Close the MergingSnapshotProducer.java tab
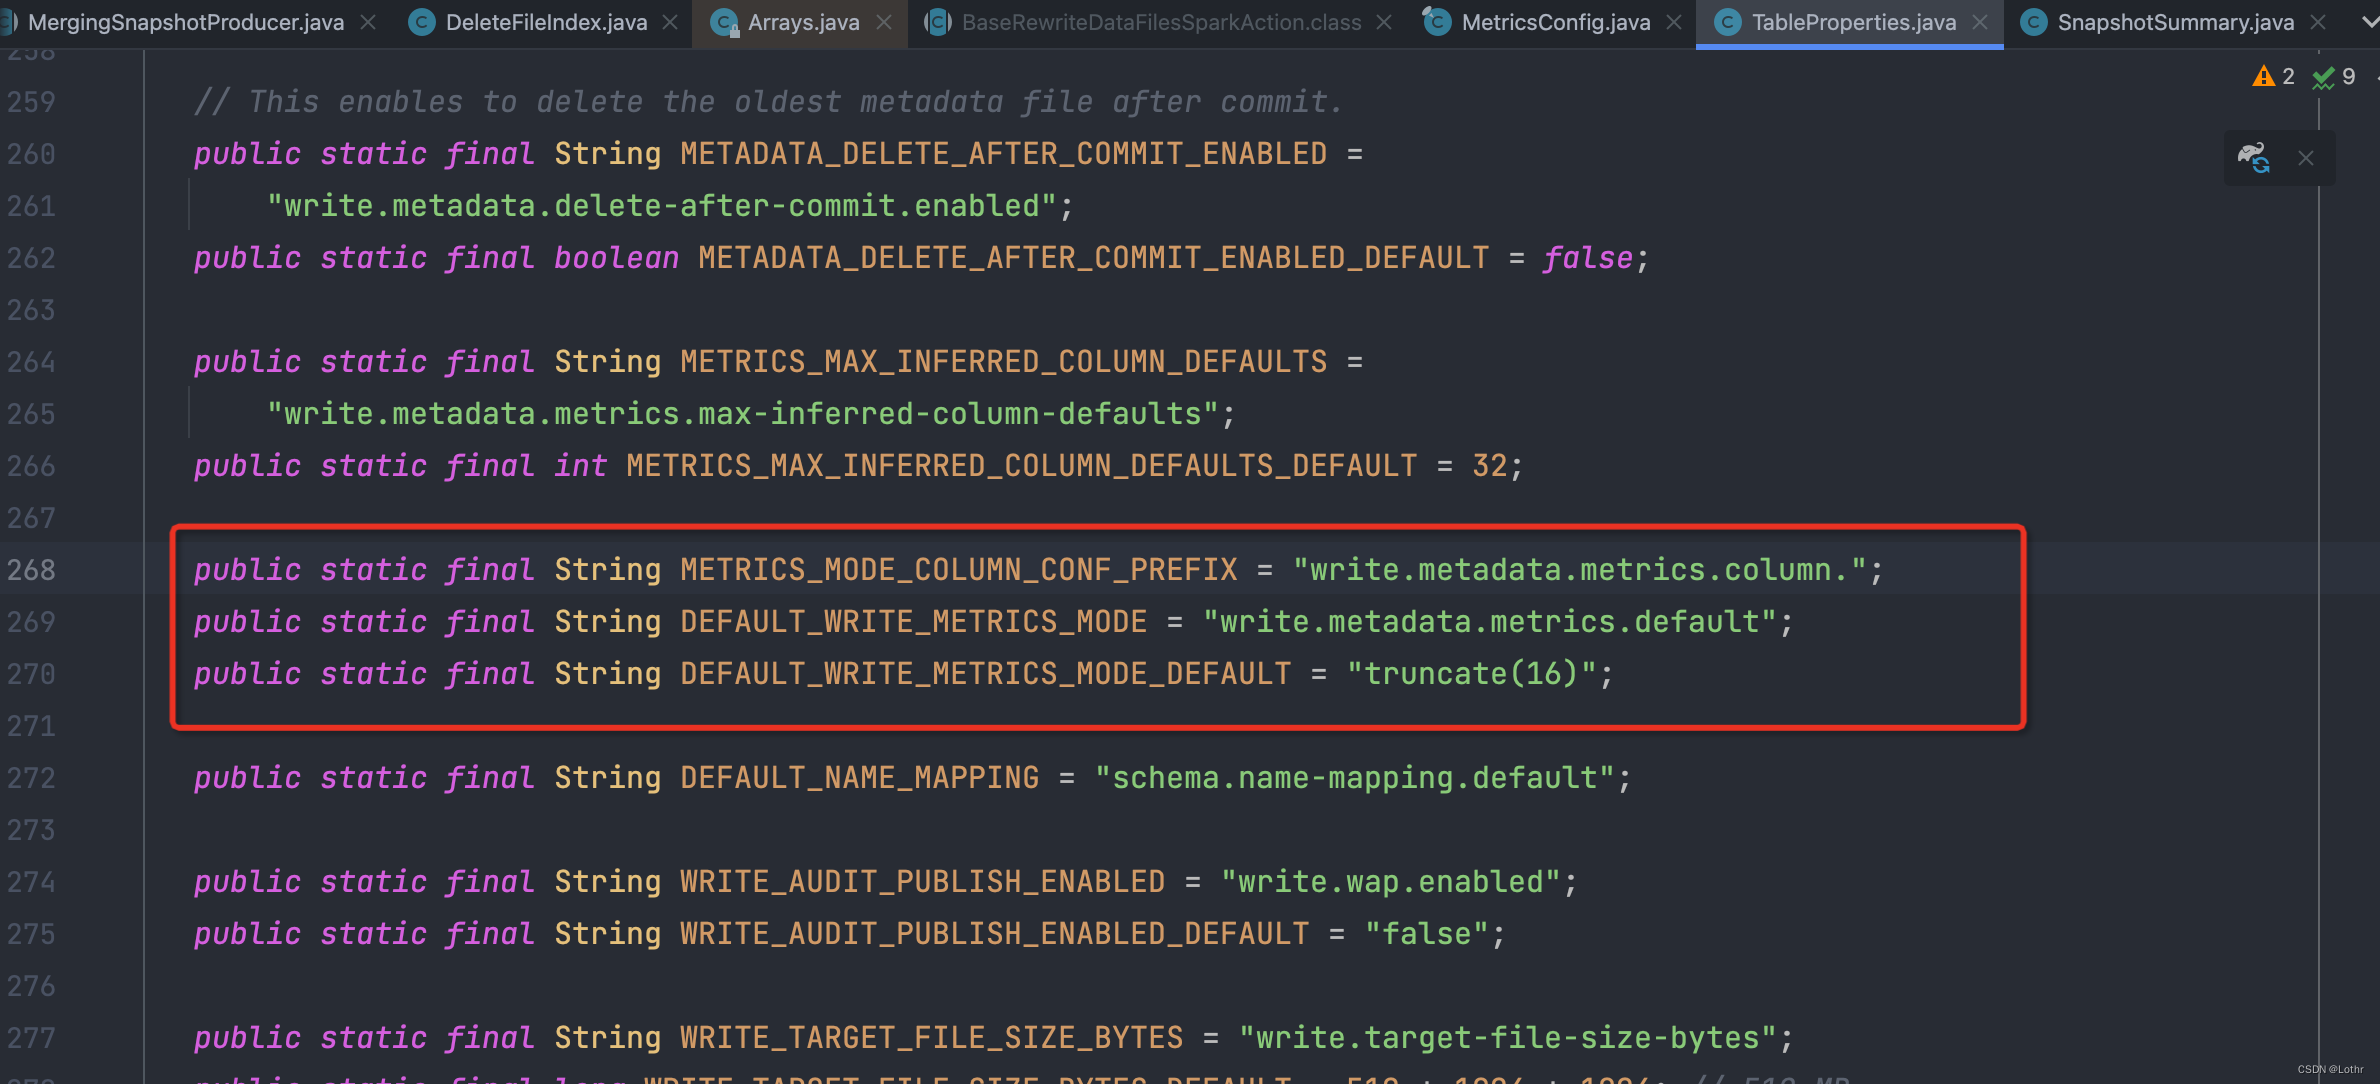The image size is (2380, 1084). [x=367, y=21]
